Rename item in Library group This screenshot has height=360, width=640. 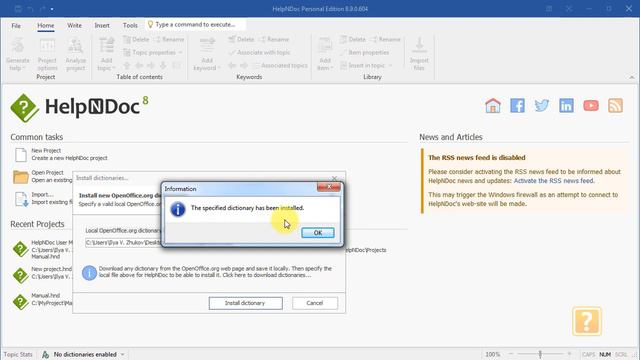click(385, 39)
